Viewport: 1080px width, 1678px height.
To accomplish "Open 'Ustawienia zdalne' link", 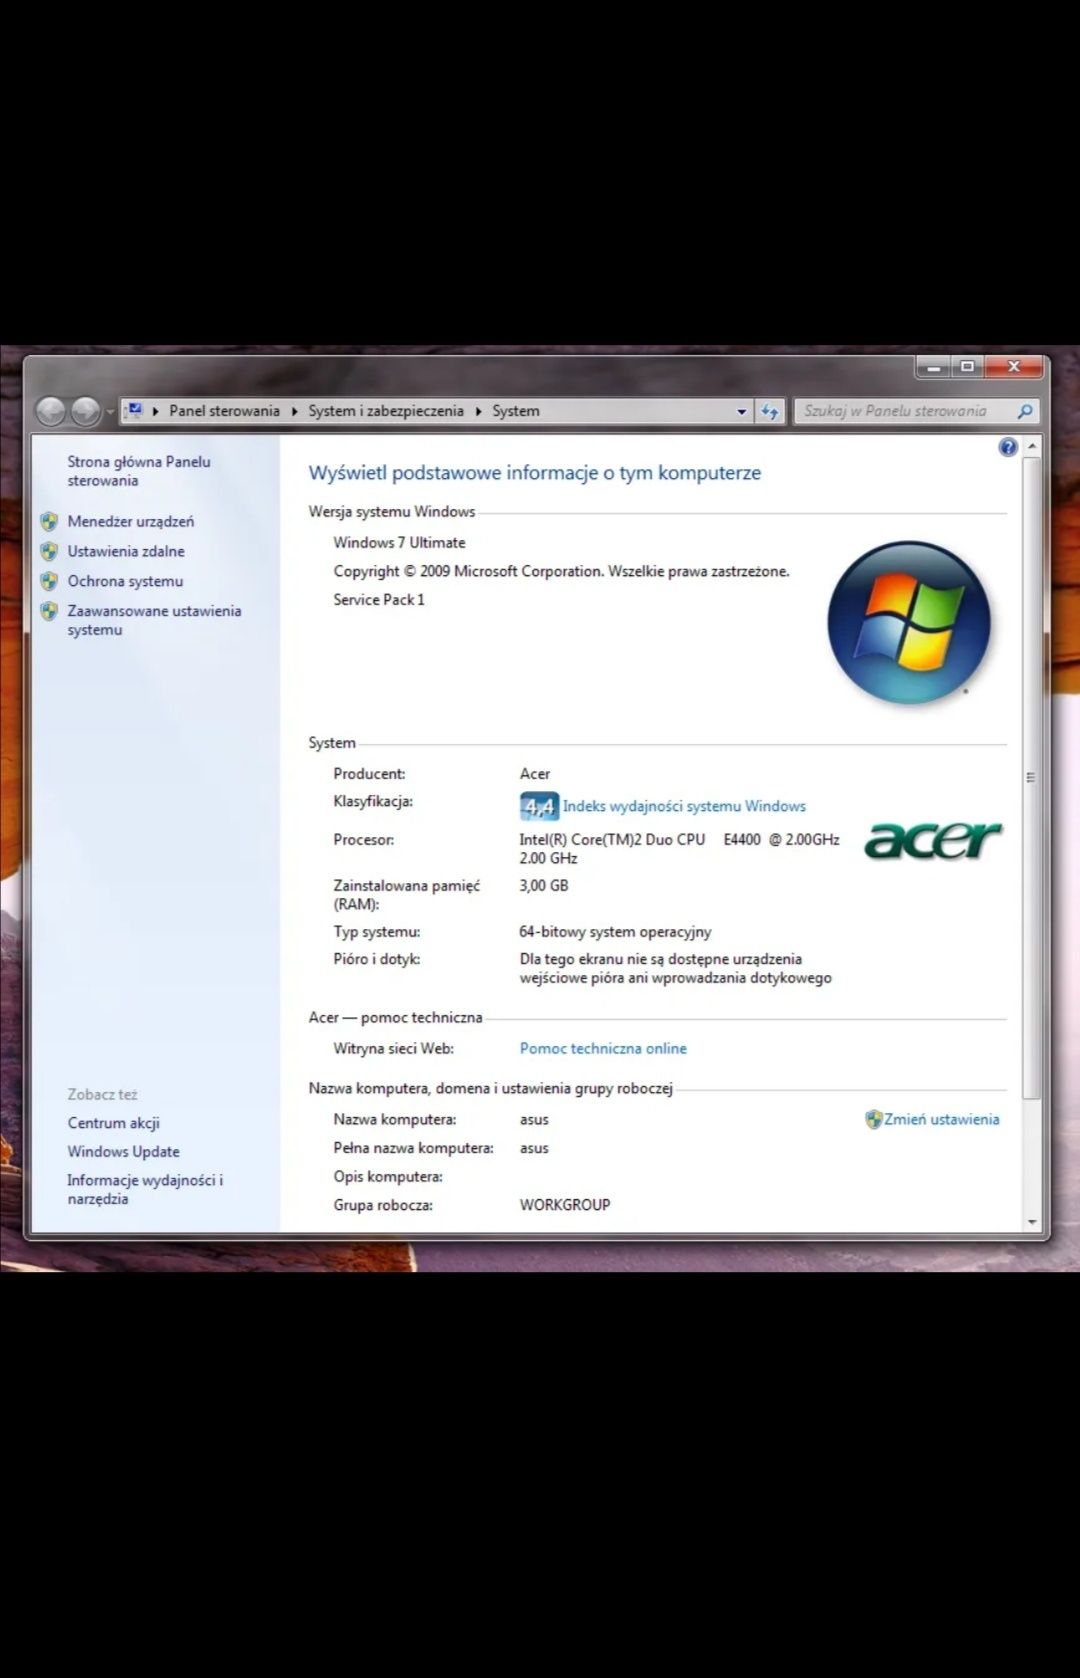I will point(126,551).
